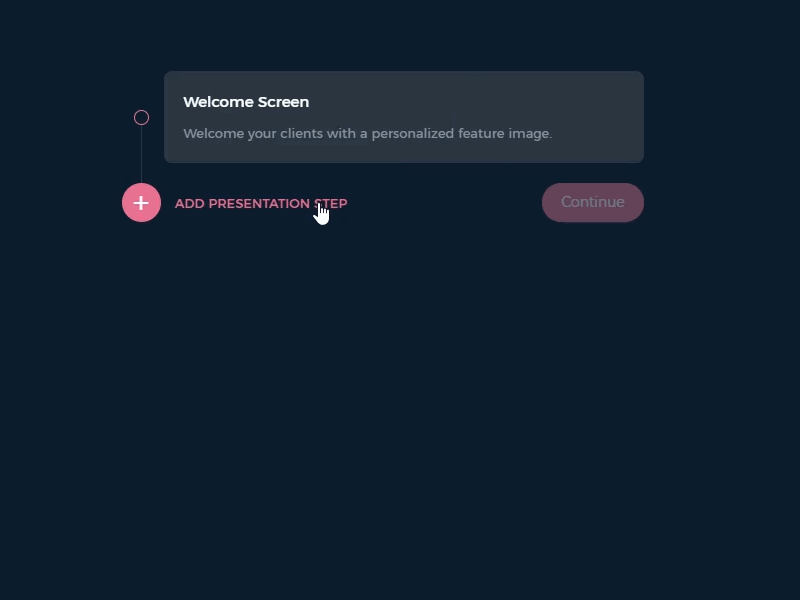Viewport: 800px width, 600px height.
Task: Click 'personalized feature image' in the card description
Action: pyautogui.click(x=462, y=134)
